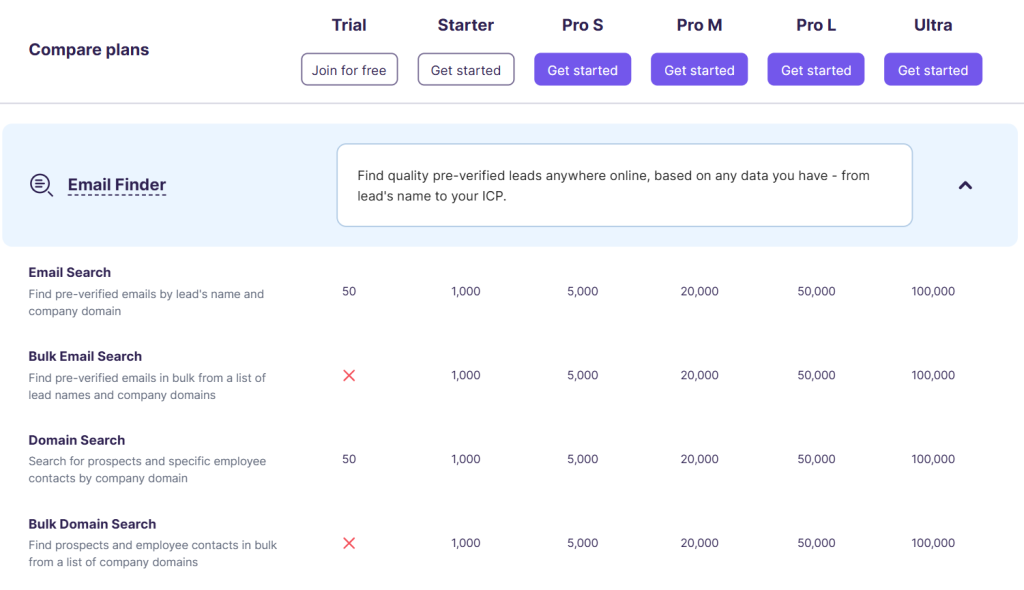This screenshot has width=1024, height=590.
Task: Click Join for free under Trial
Action: pos(349,69)
